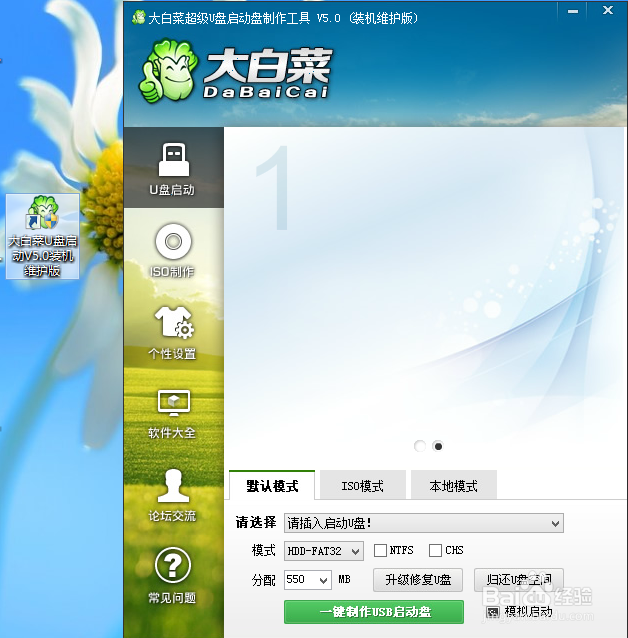The height and width of the screenshot is (638, 628).
Task: Switch to the 本地模式 tab
Action: (x=453, y=485)
